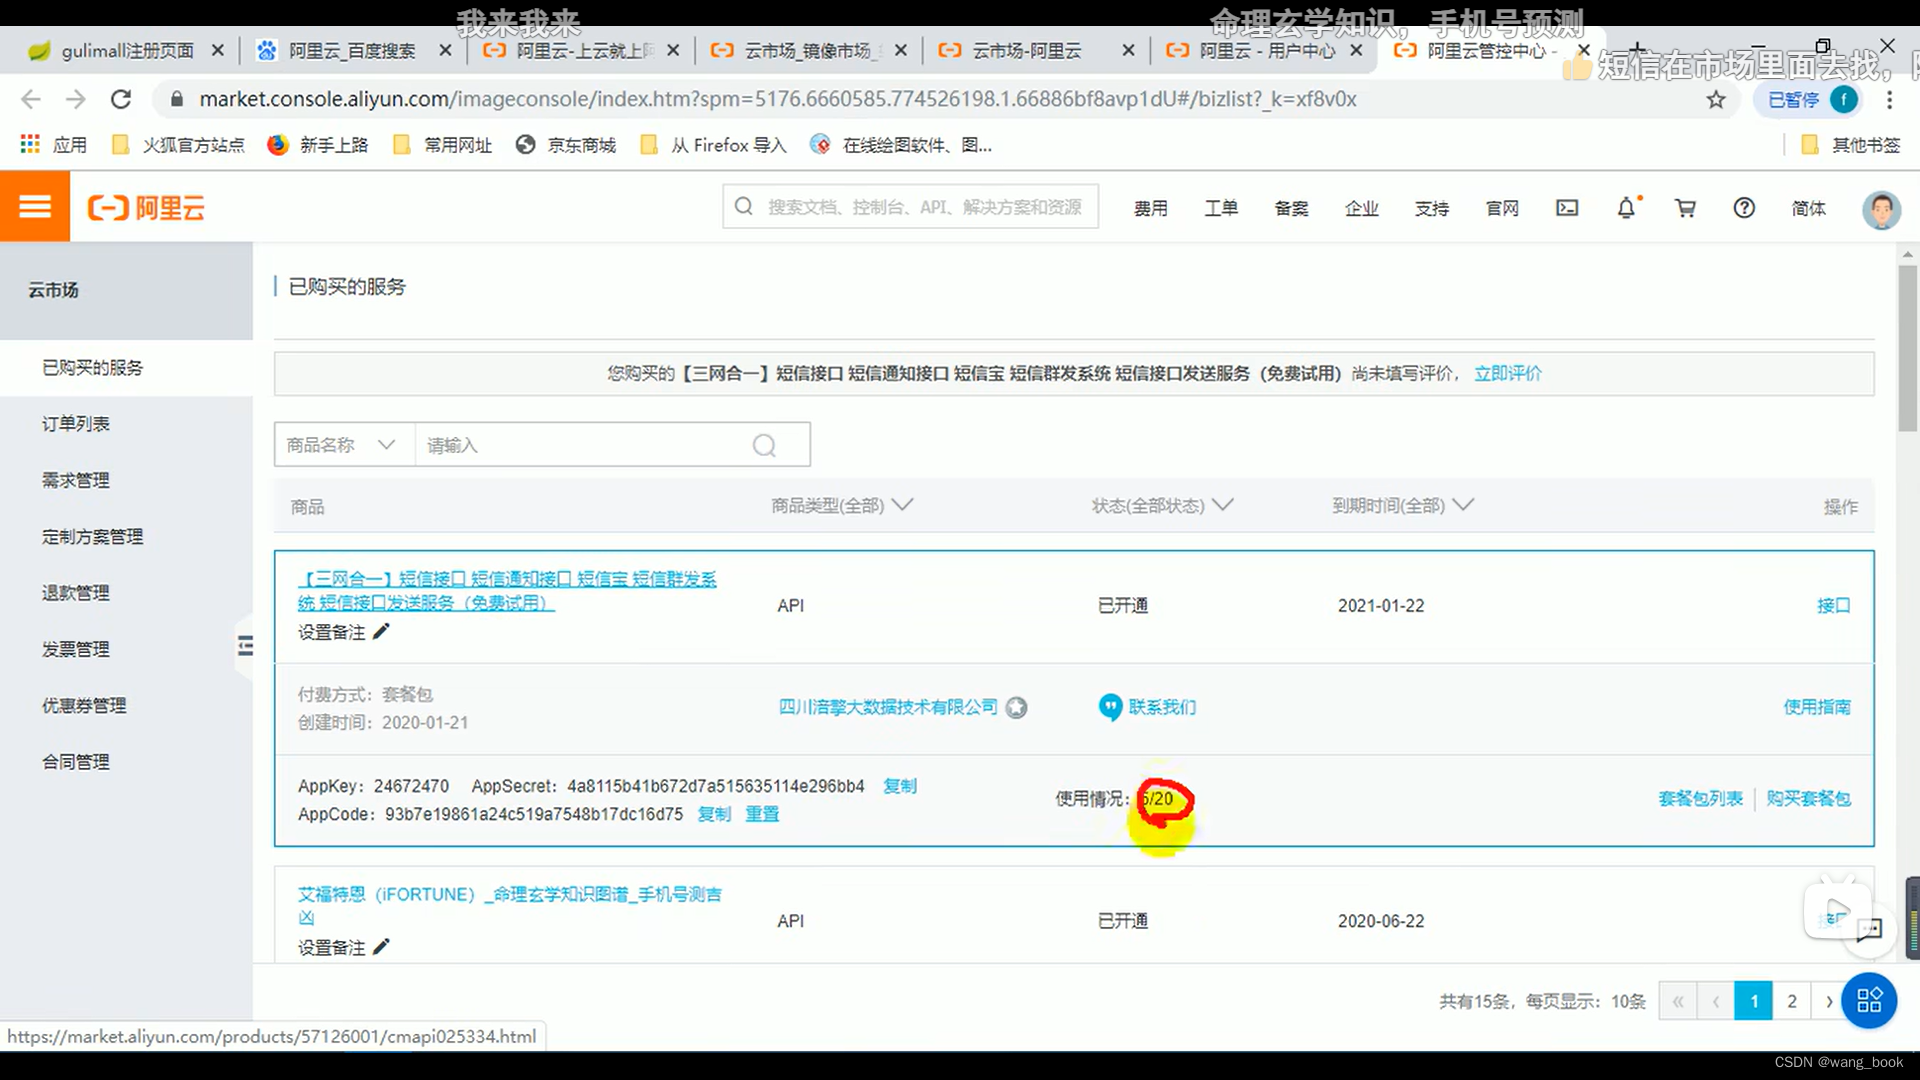
Task: Edit the remark pencil for the 三网合一 service
Action: click(x=381, y=632)
